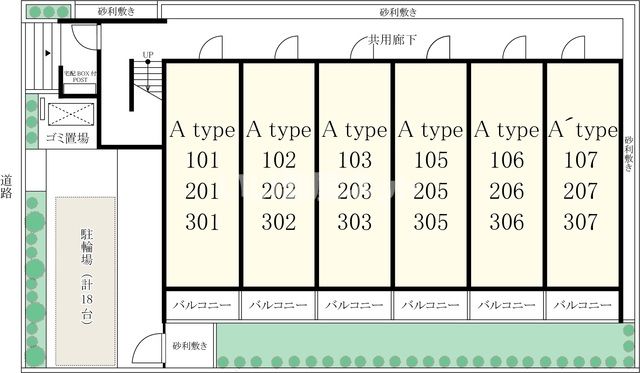640x373 pixels.
Task: Click the gate door arc beside bottom 砂利敷き
Action: coord(148,348)
